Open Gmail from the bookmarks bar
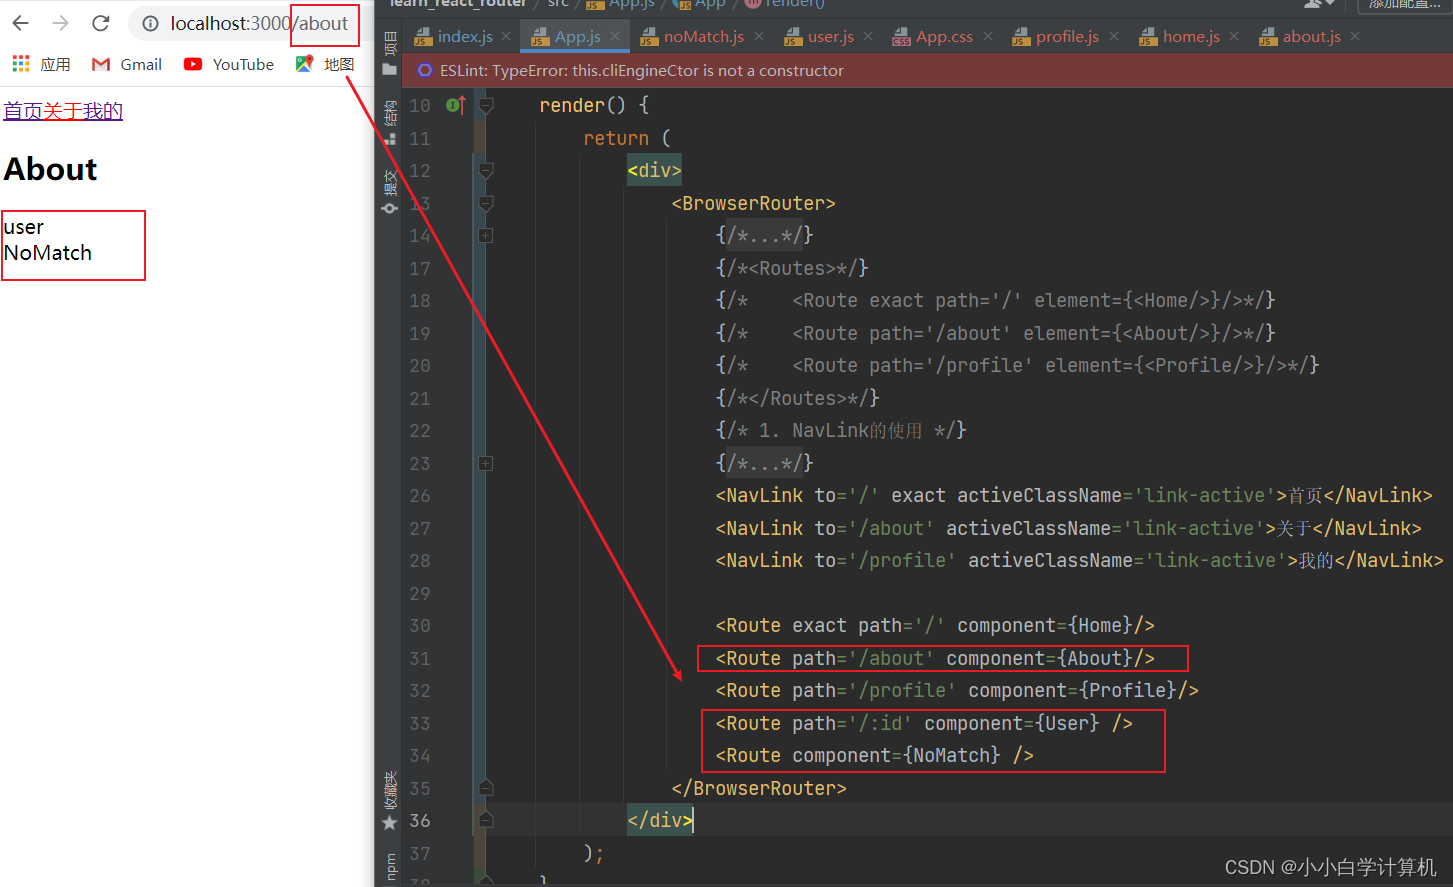1453x887 pixels. click(126, 64)
